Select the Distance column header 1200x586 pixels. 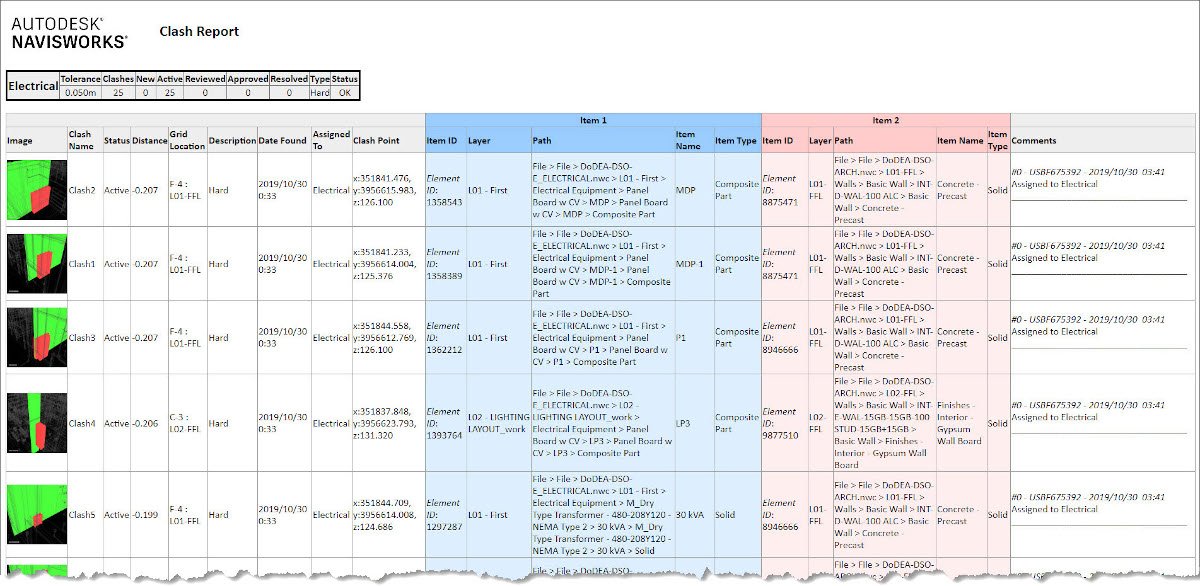150,141
